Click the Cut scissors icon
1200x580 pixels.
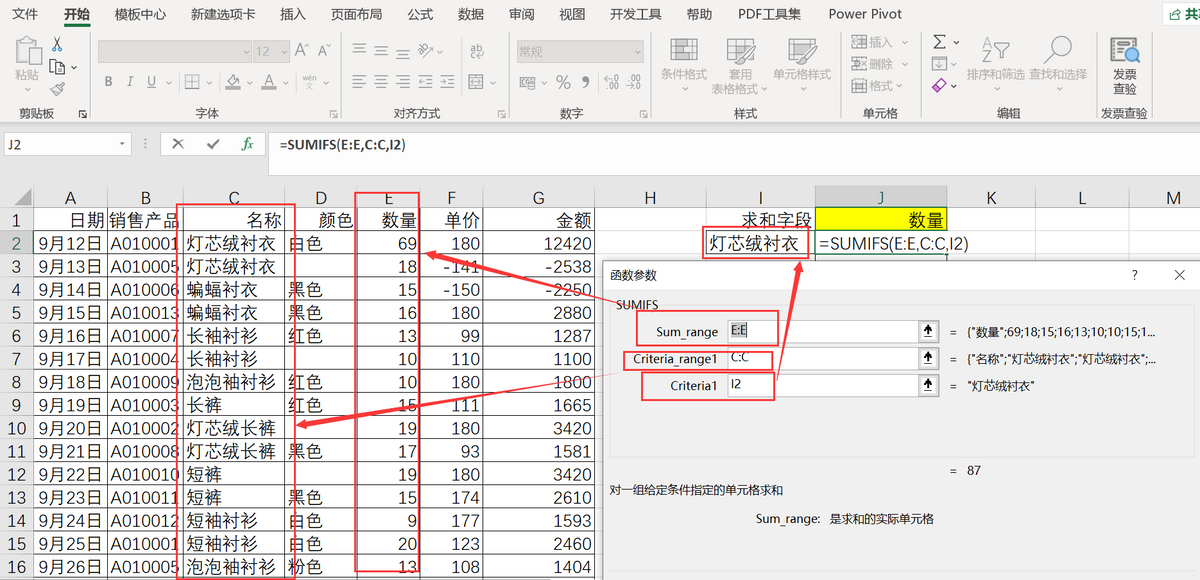(x=57, y=45)
